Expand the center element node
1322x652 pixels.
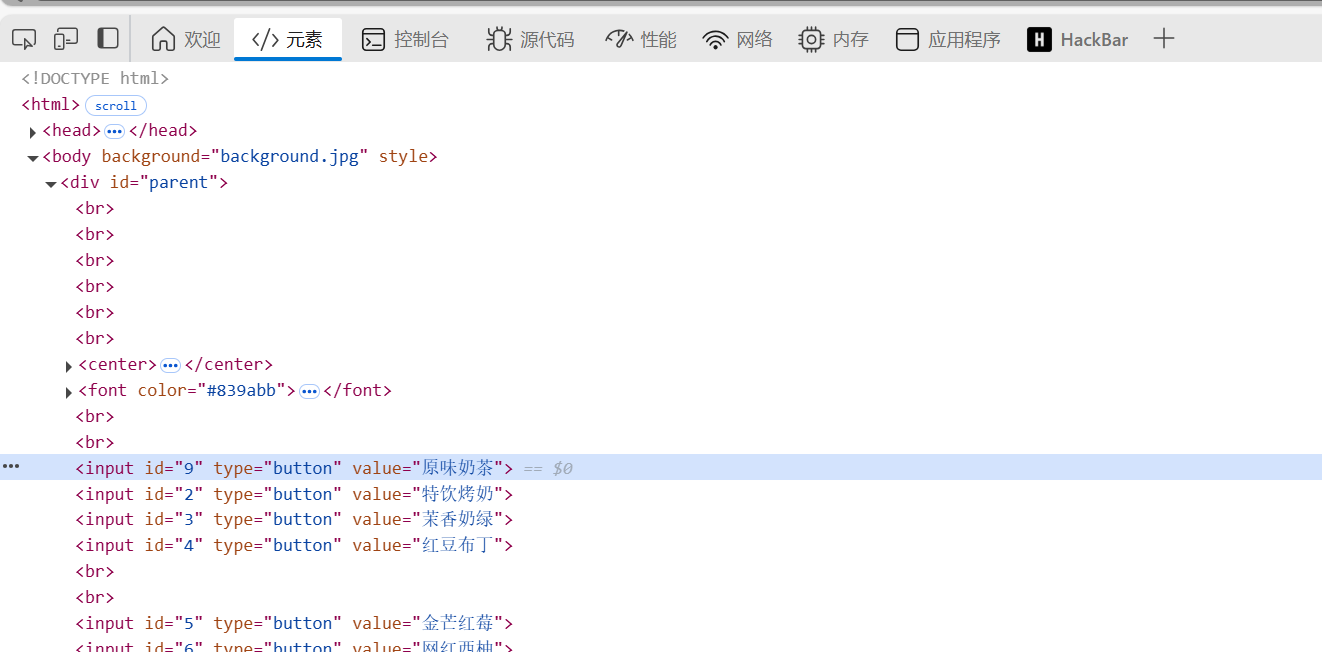[69, 366]
